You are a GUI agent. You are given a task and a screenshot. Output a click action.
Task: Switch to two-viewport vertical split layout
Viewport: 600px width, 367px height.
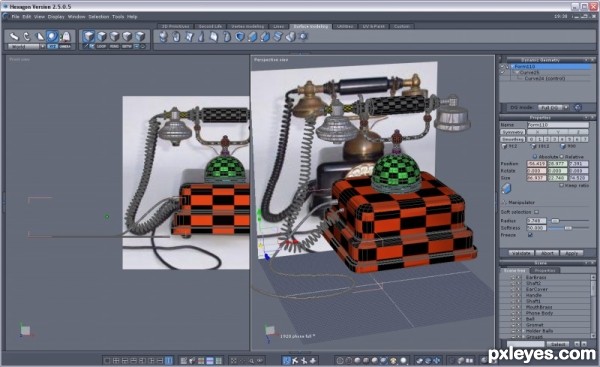coord(169,360)
